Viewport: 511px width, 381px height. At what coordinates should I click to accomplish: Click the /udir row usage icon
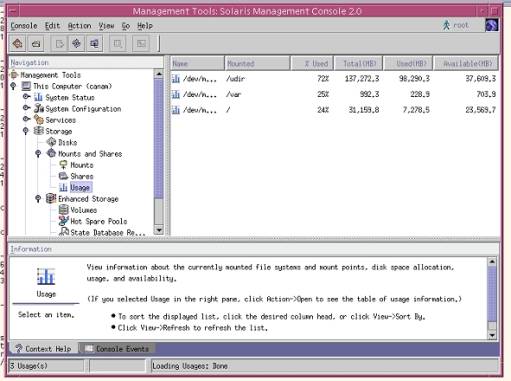pos(176,79)
